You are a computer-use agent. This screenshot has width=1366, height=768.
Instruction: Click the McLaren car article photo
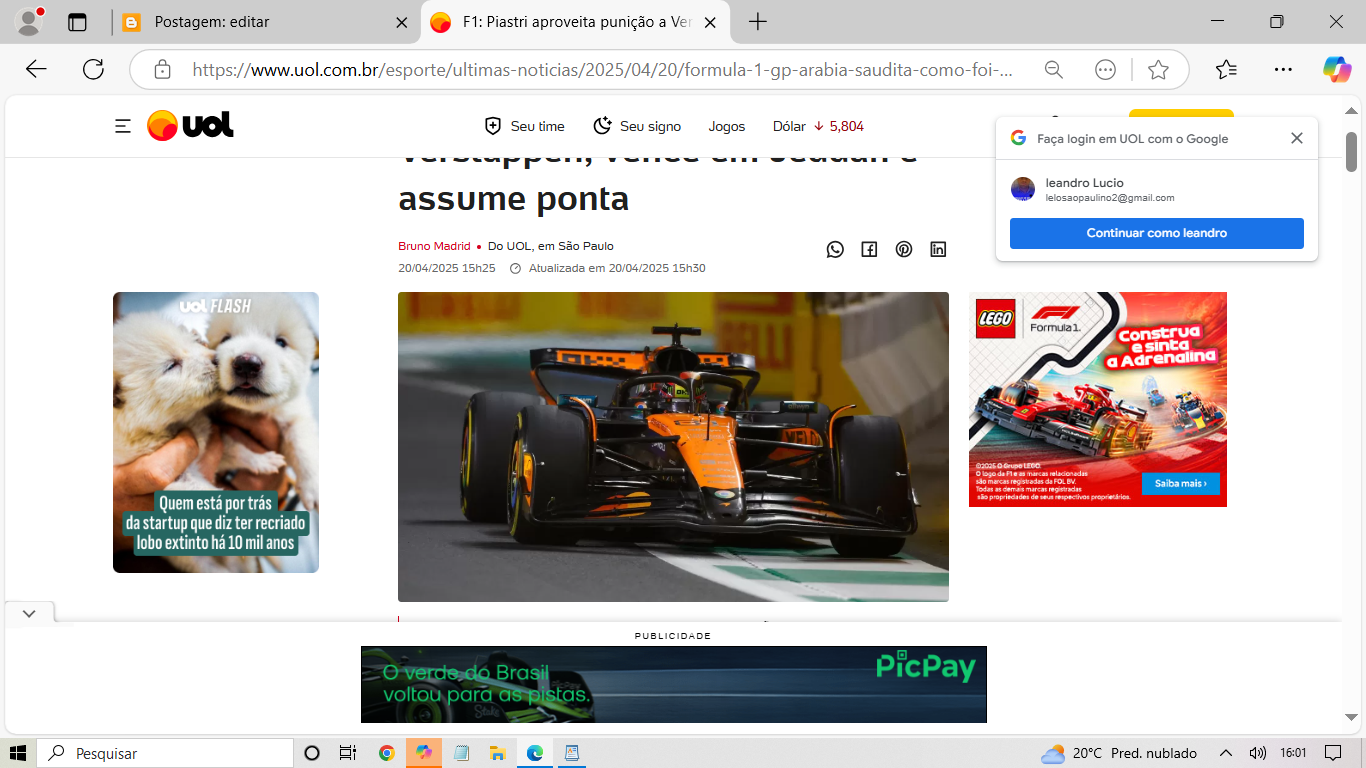click(673, 446)
